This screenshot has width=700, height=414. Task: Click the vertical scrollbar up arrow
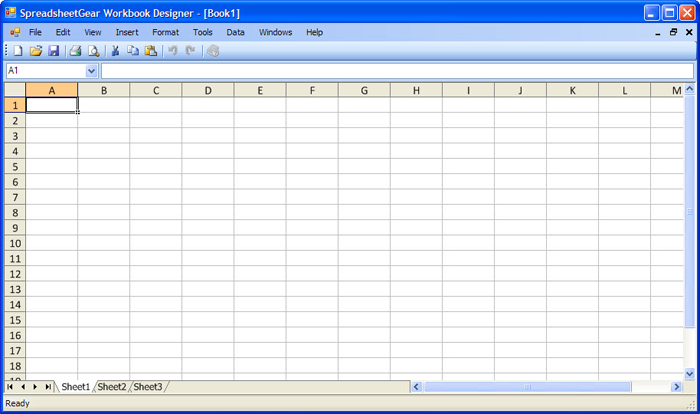click(x=690, y=89)
